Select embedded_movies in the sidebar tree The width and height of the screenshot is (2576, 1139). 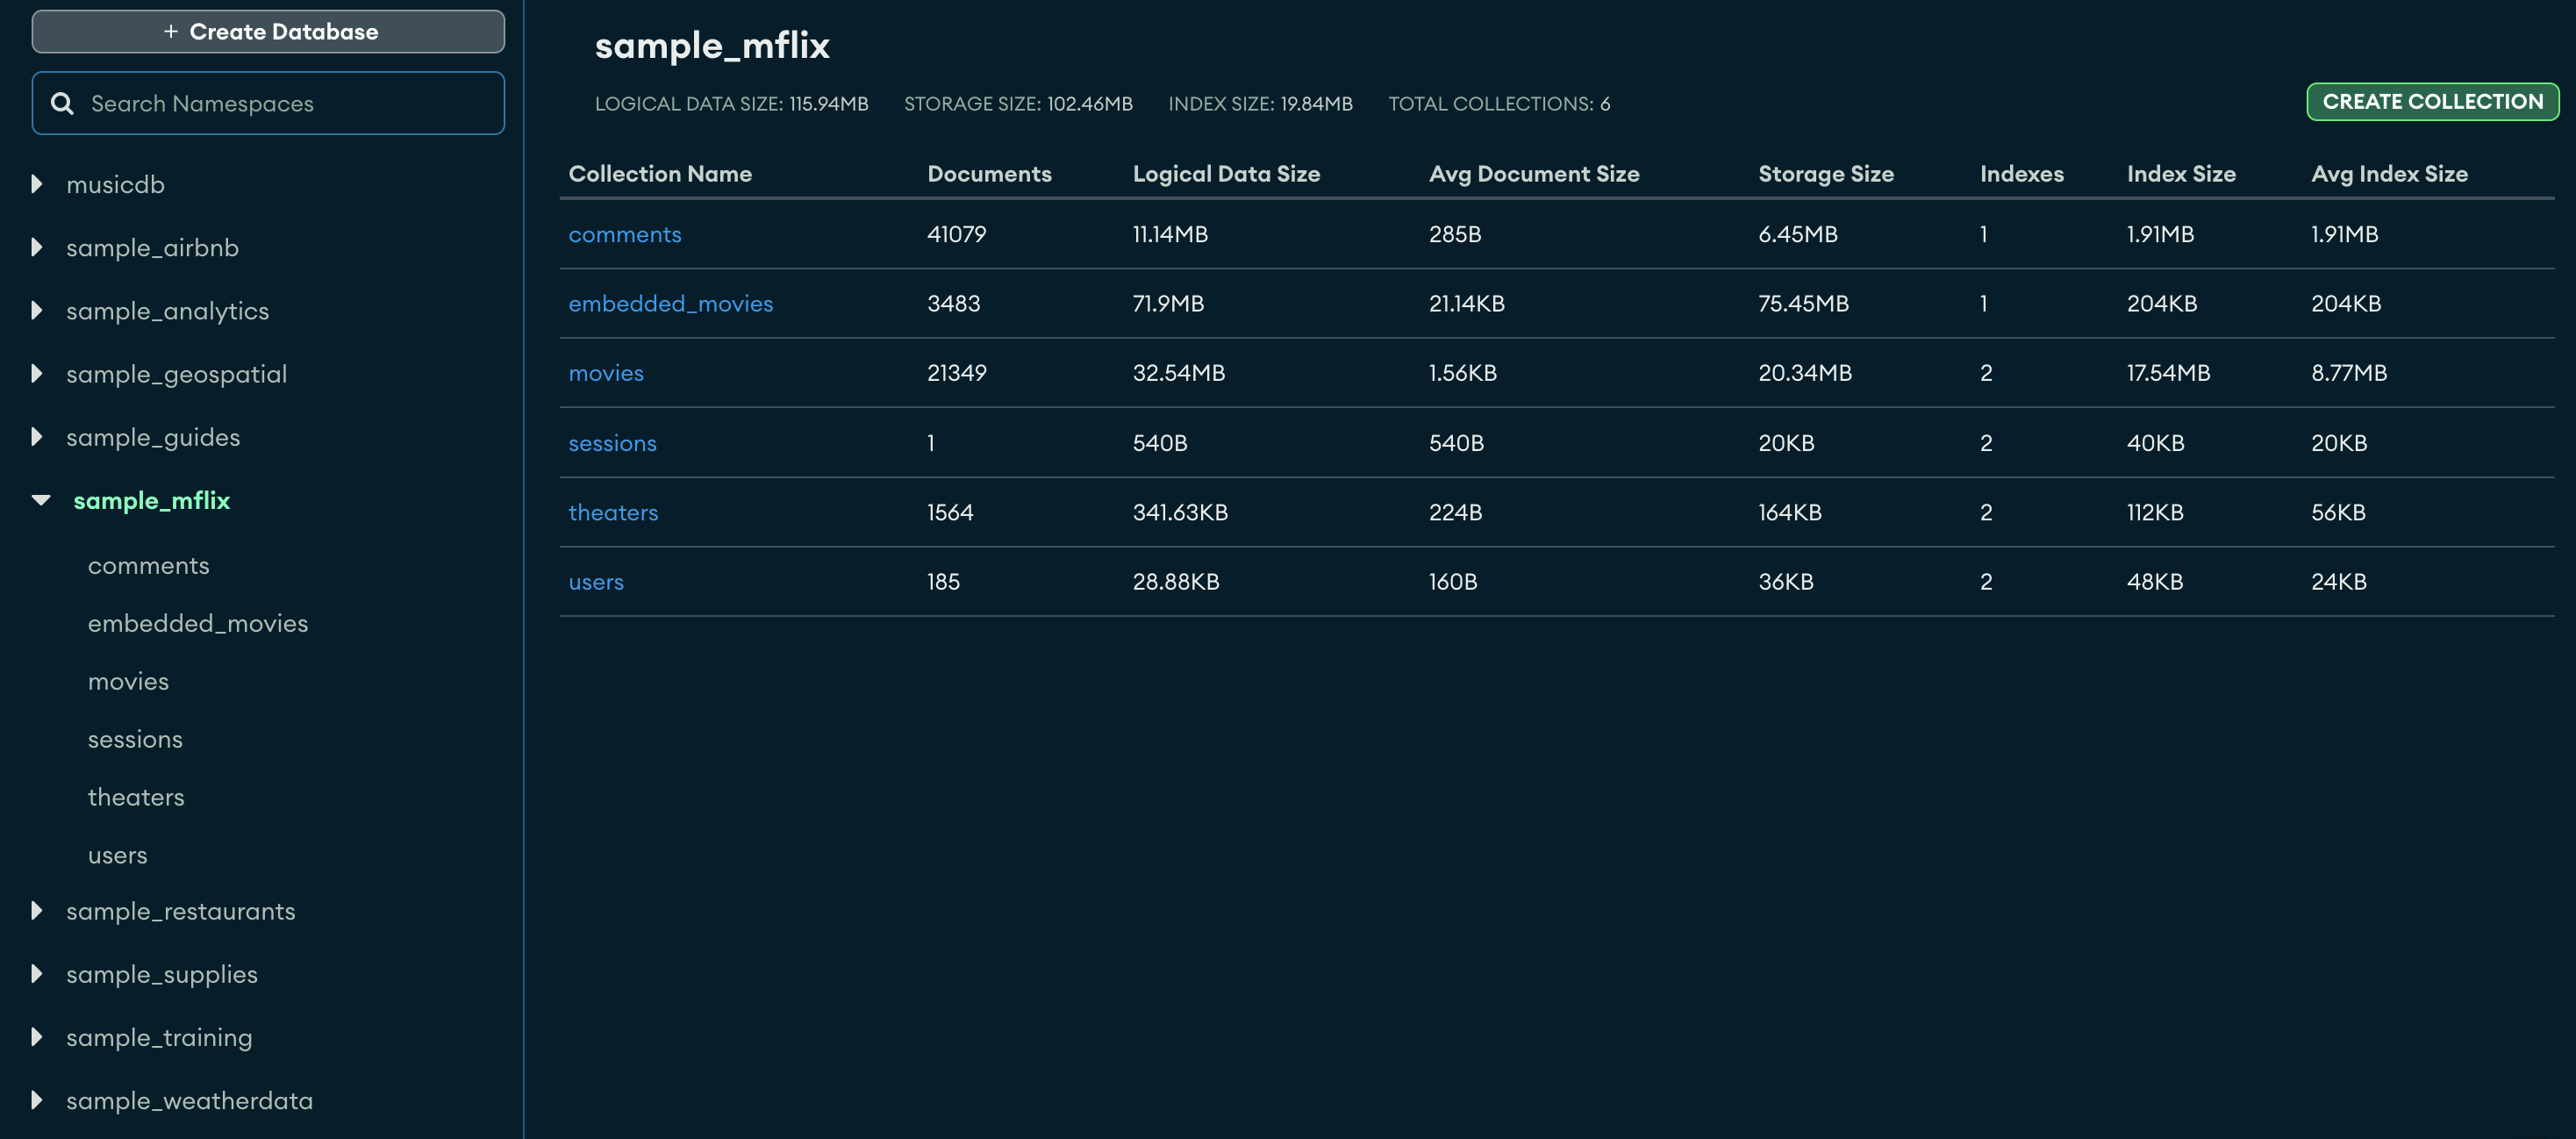pyautogui.click(x=198, y=622)
